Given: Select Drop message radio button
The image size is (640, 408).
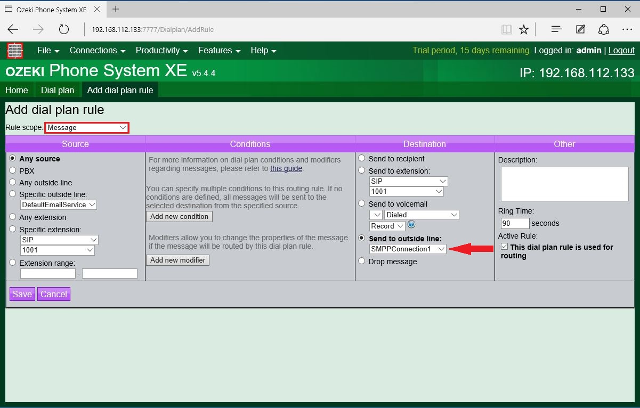Looking at the screenshot, I should click(362, 261).
